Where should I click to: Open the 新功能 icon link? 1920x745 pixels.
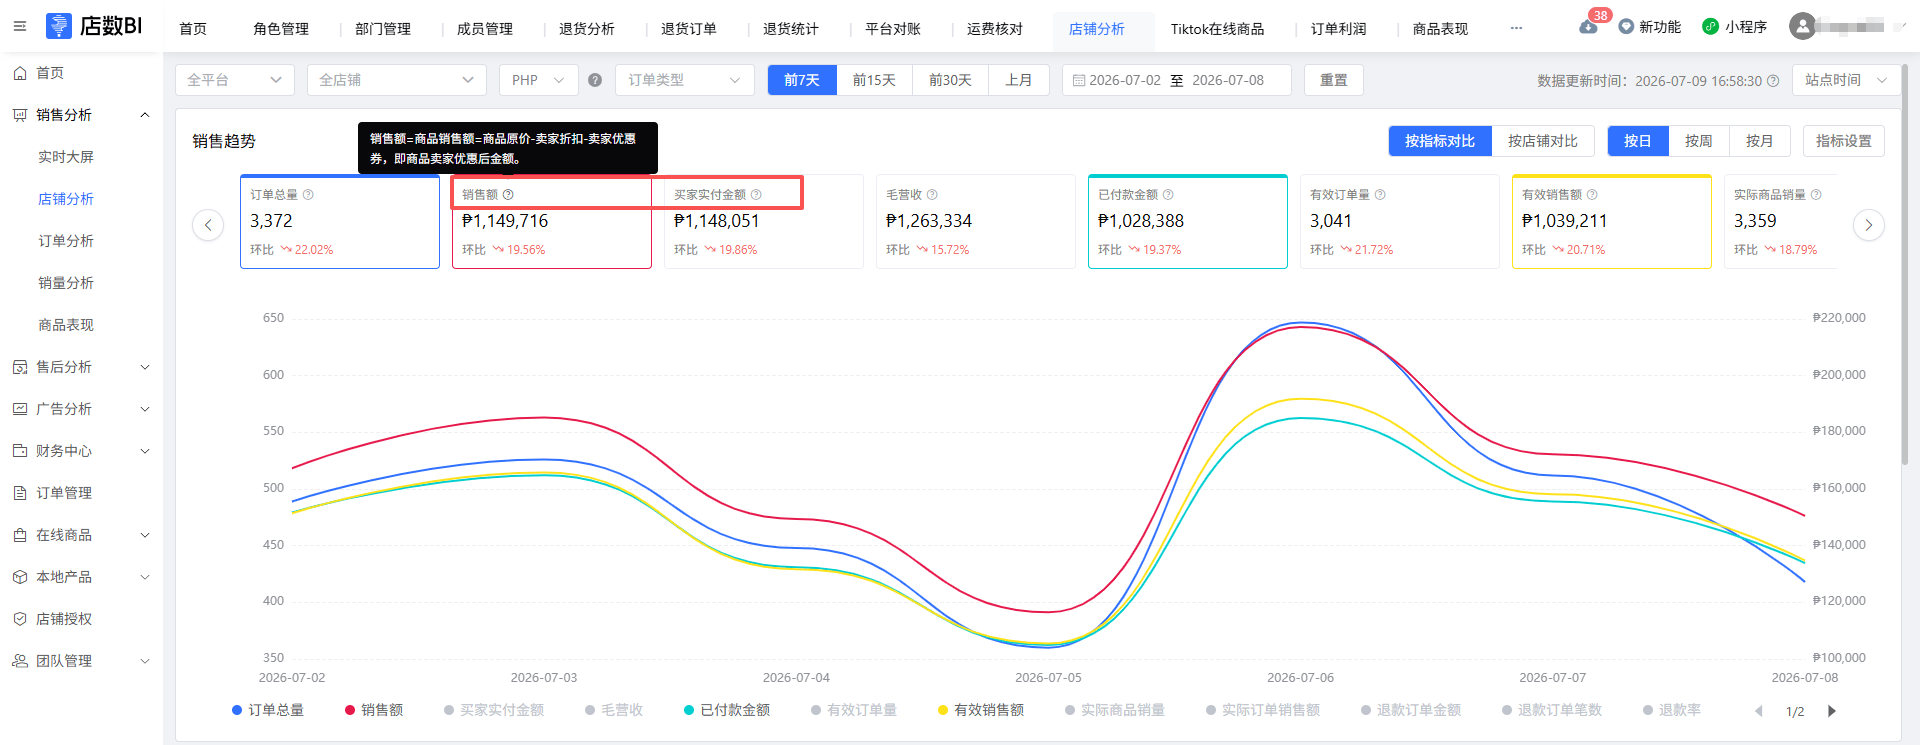(x=1626, y=27)
